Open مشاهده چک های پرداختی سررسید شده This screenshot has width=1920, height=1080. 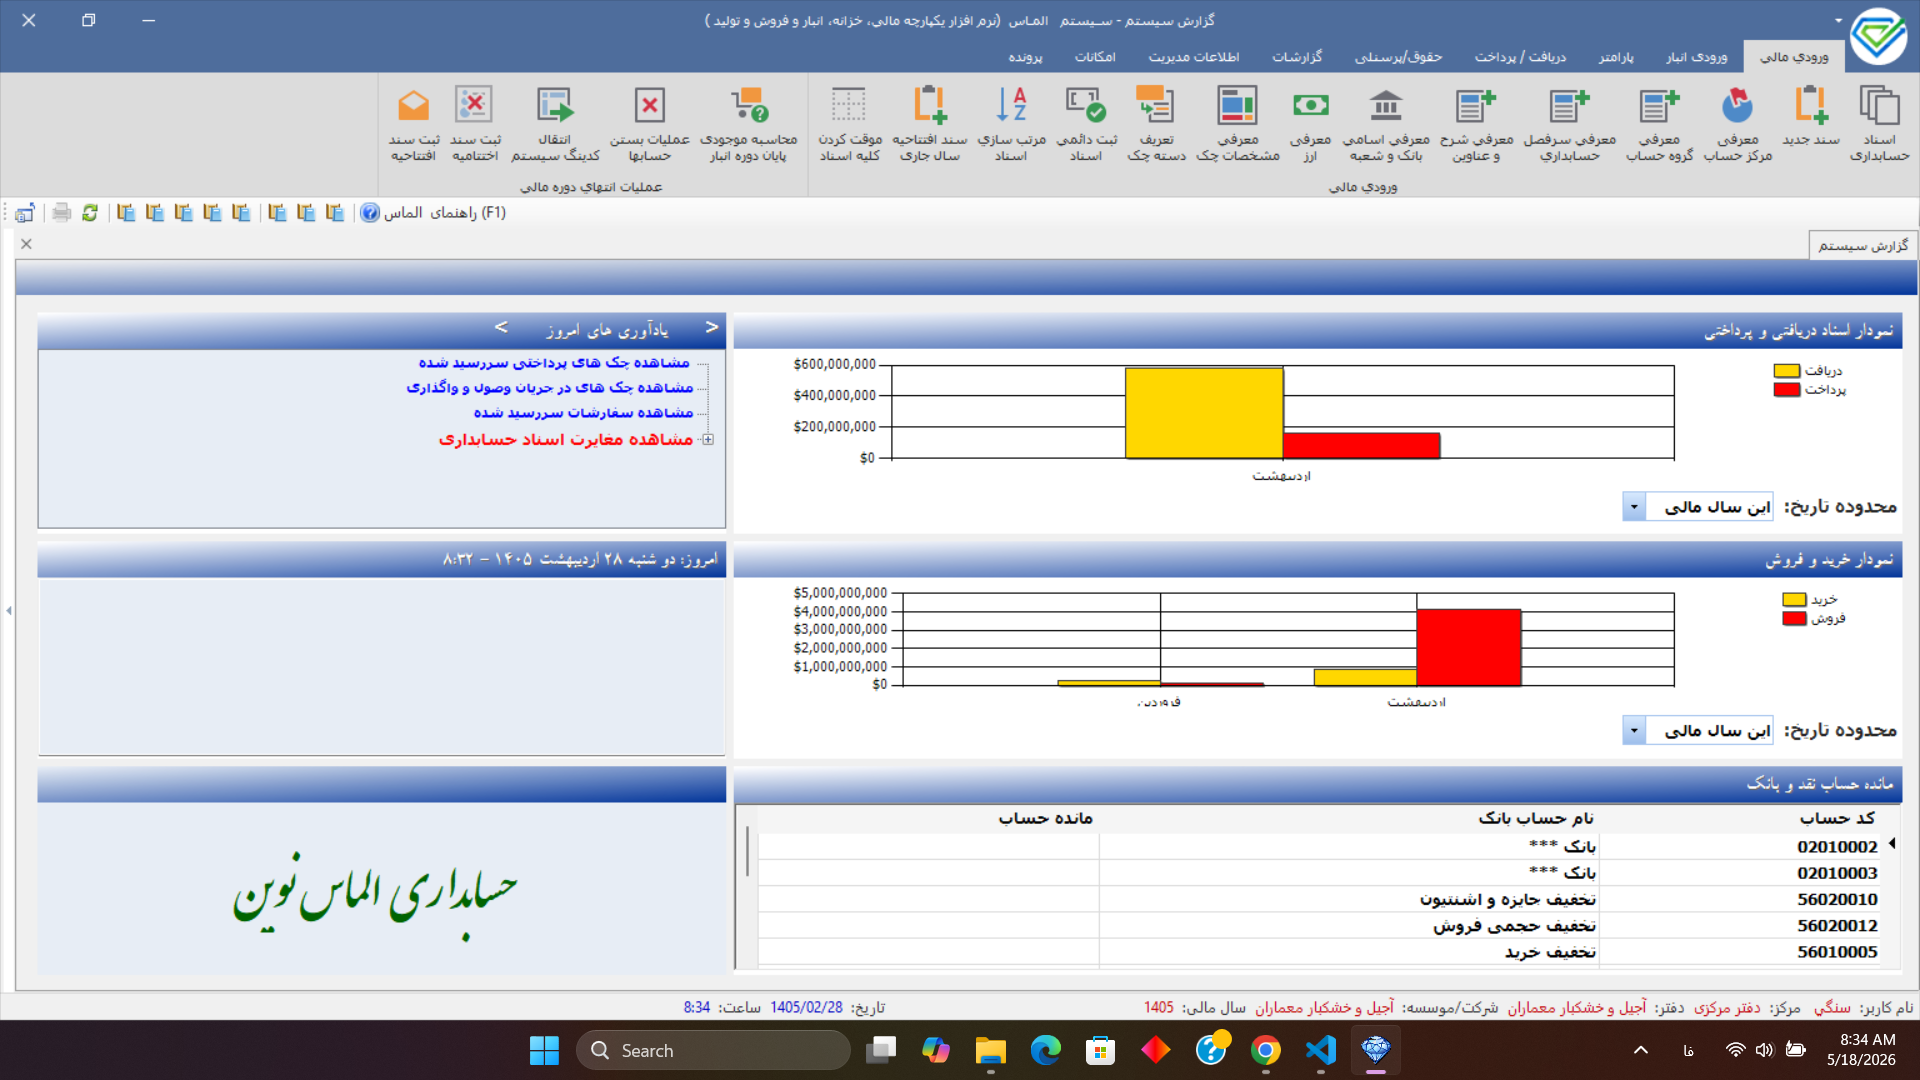tap(554, 362)
